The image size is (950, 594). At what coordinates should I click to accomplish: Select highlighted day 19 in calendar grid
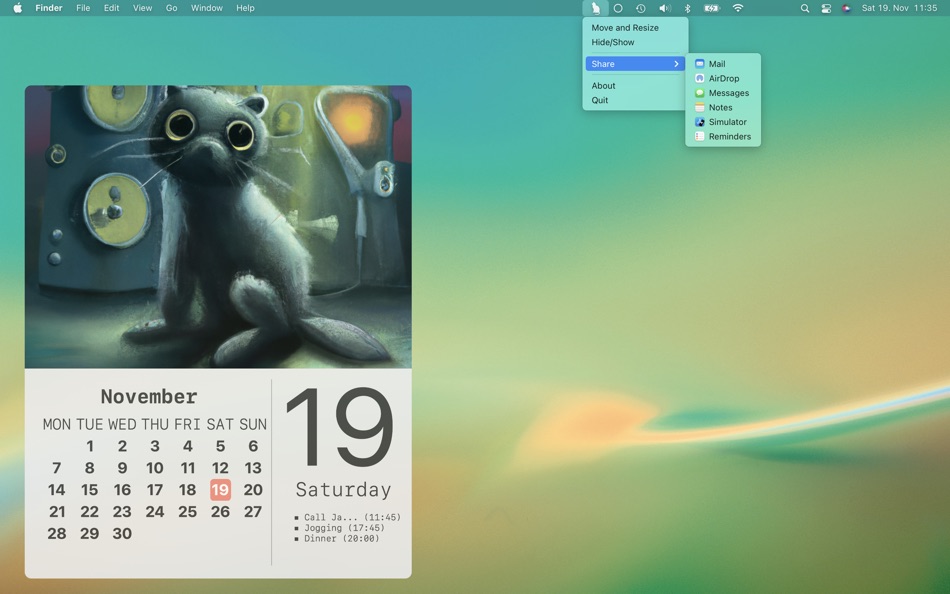pyautogui.click(x=220, y=490)
